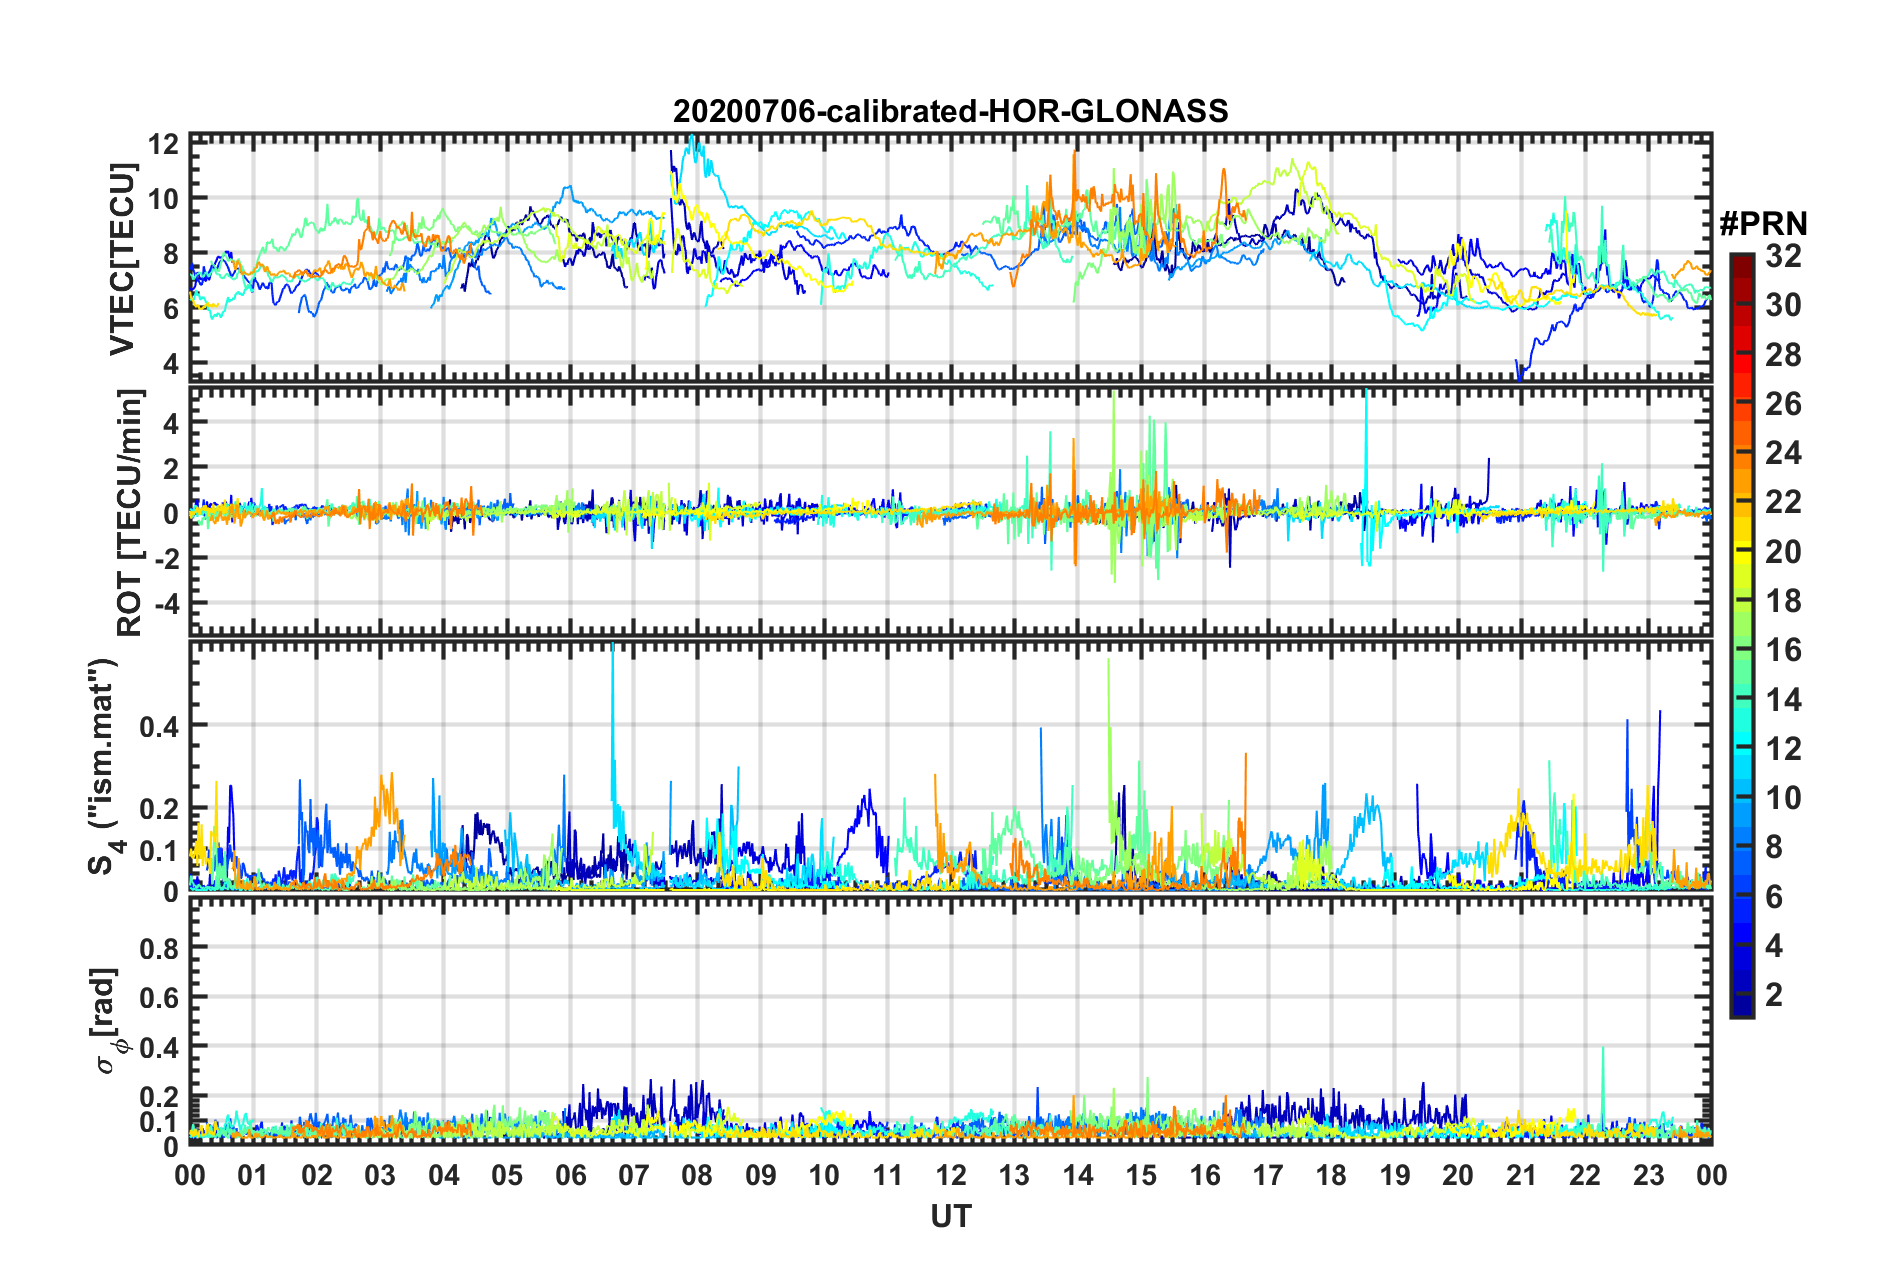Click the 0.2 tick on the S4 axis

click(160, 809)
